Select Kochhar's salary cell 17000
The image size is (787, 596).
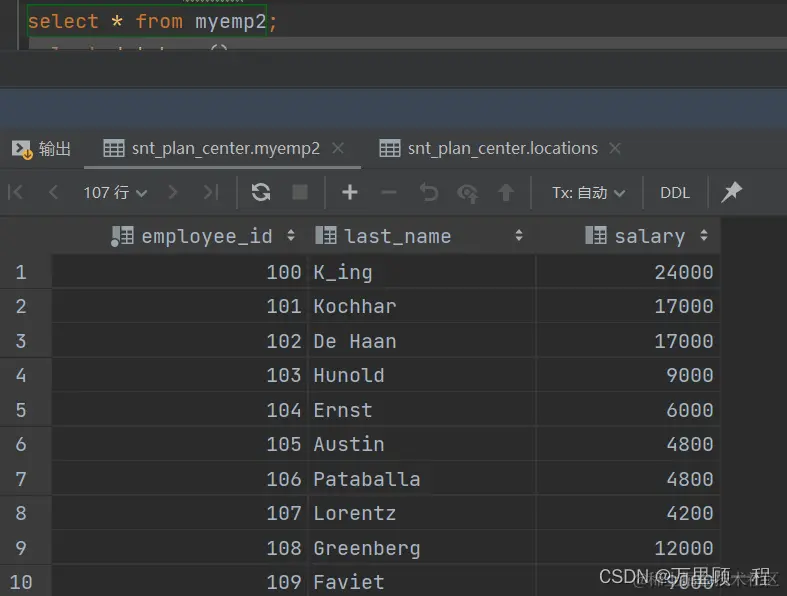[628, 306]
